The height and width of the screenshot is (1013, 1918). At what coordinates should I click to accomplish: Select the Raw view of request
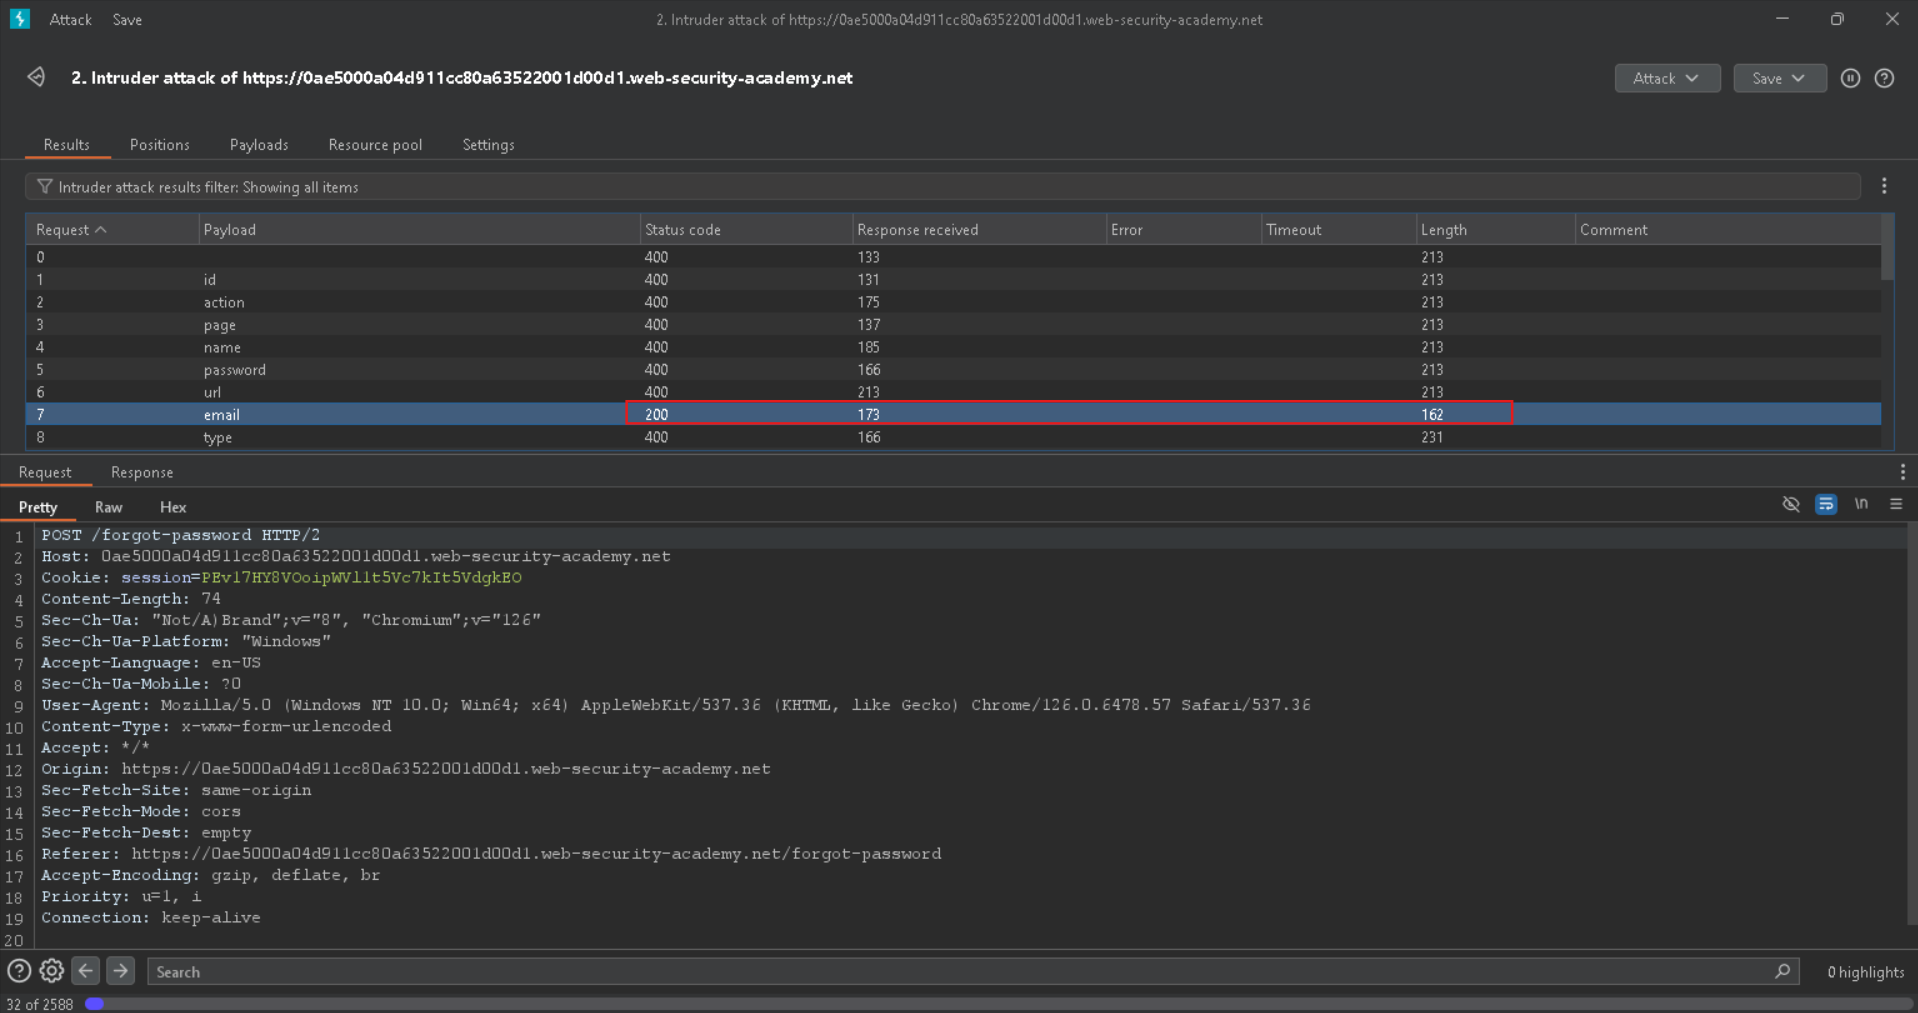point(108,507)
